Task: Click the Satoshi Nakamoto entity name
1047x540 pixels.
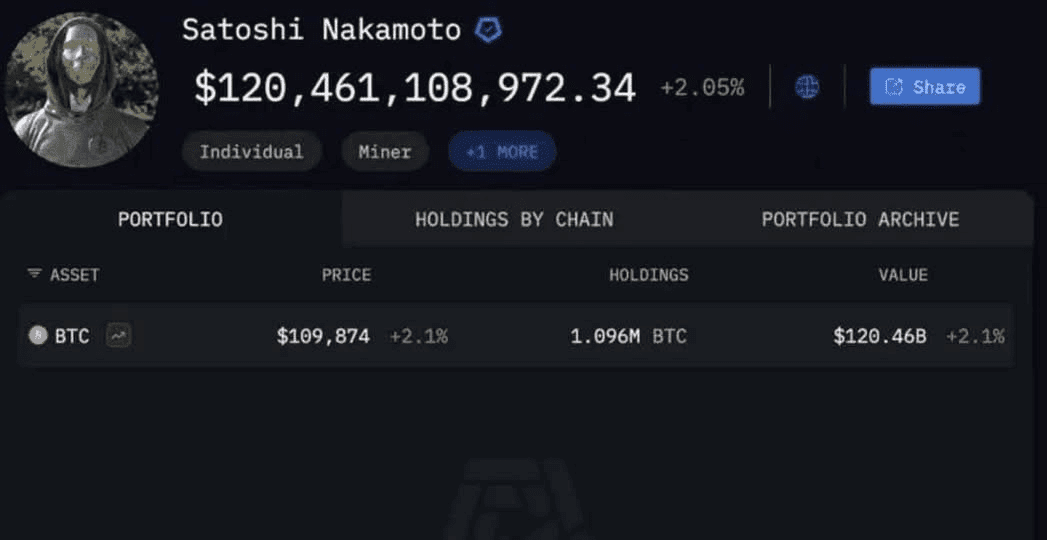Action: [x=321, y=30]
